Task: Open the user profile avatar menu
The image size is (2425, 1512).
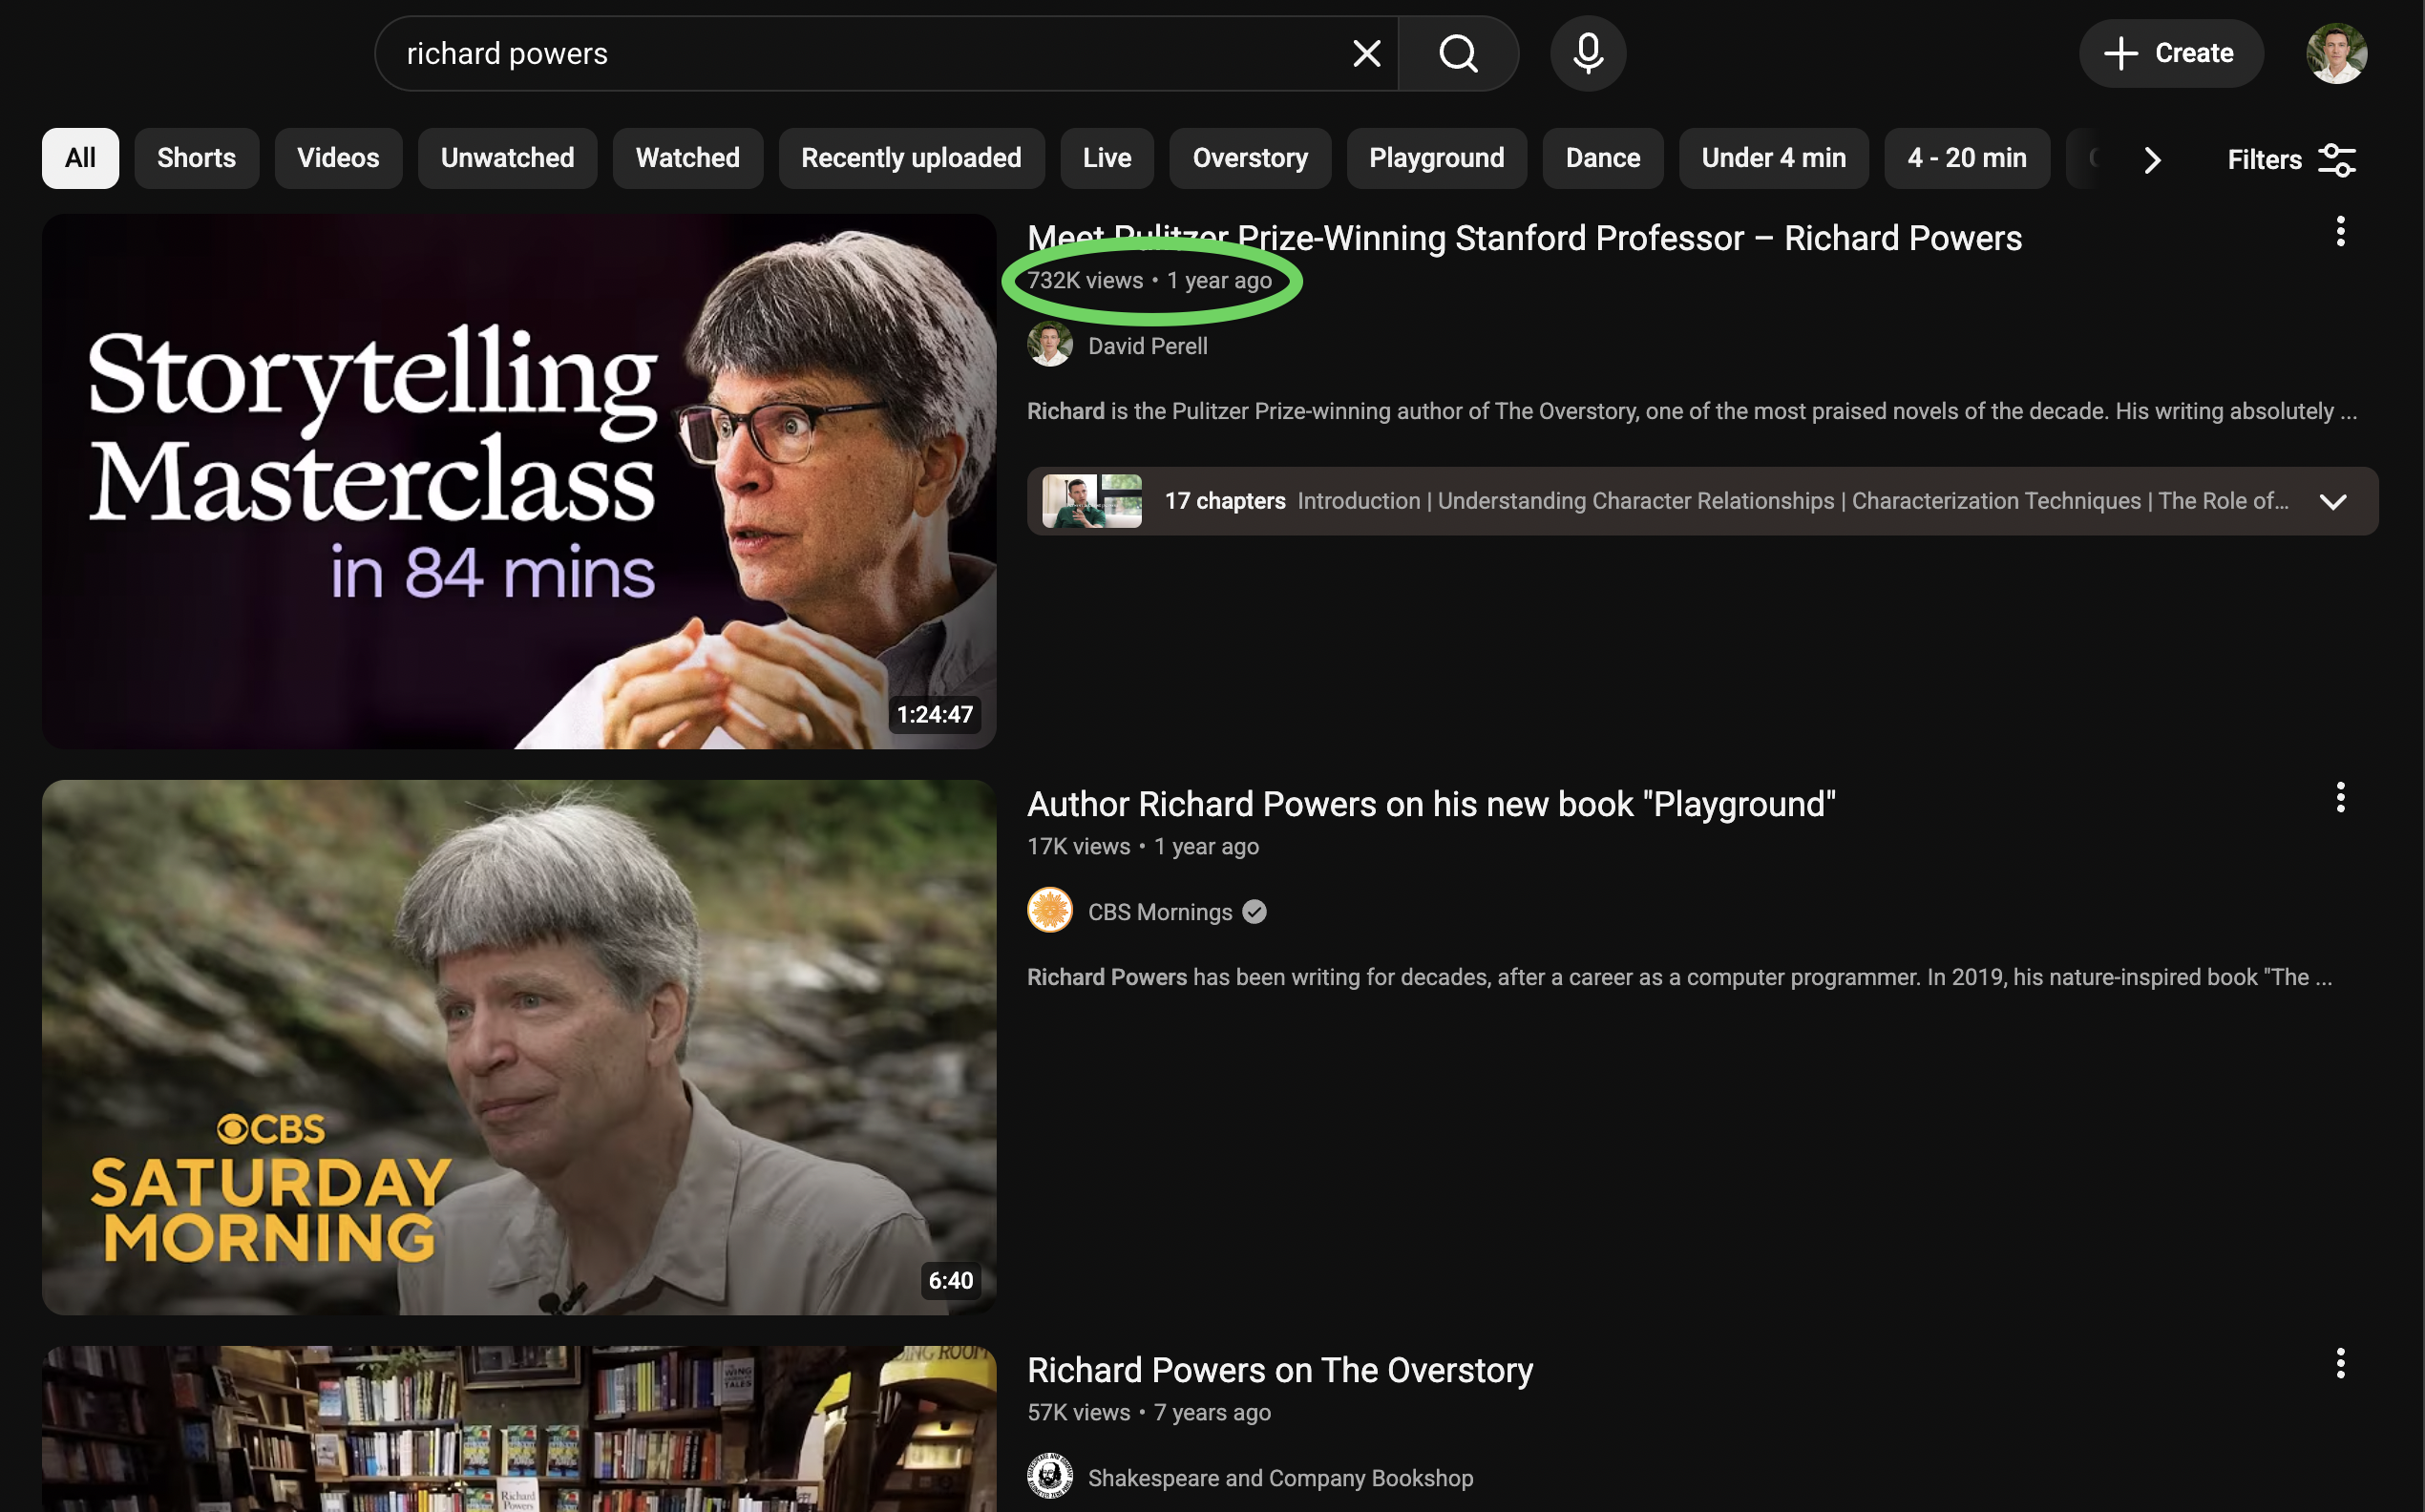Action: tap(2335, 54)
